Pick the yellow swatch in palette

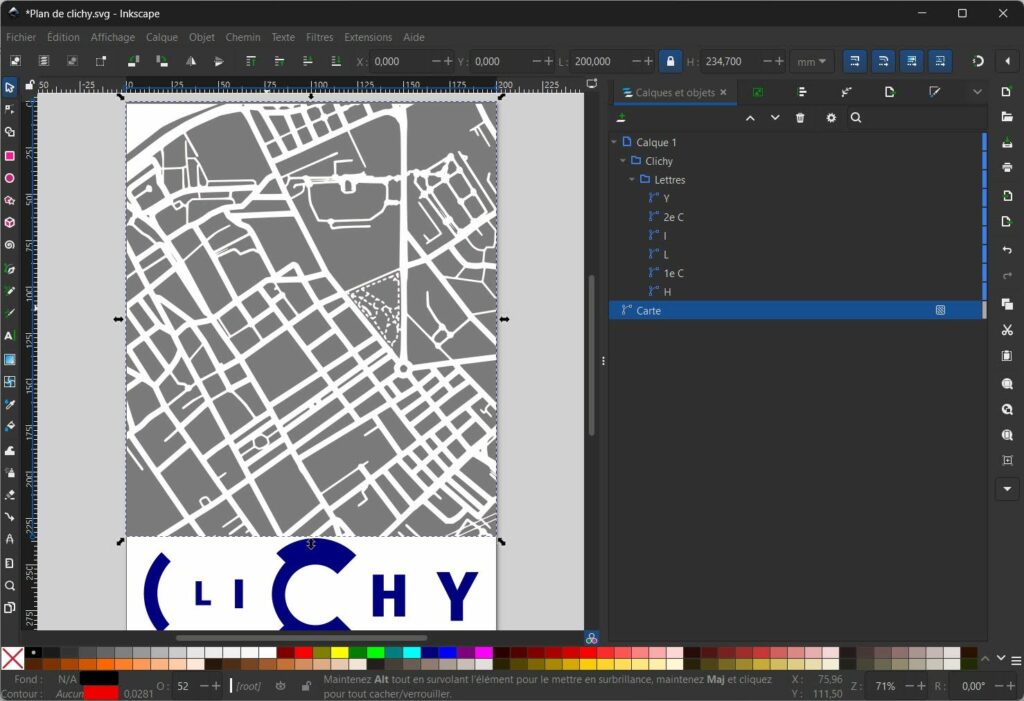click(339, 652)
